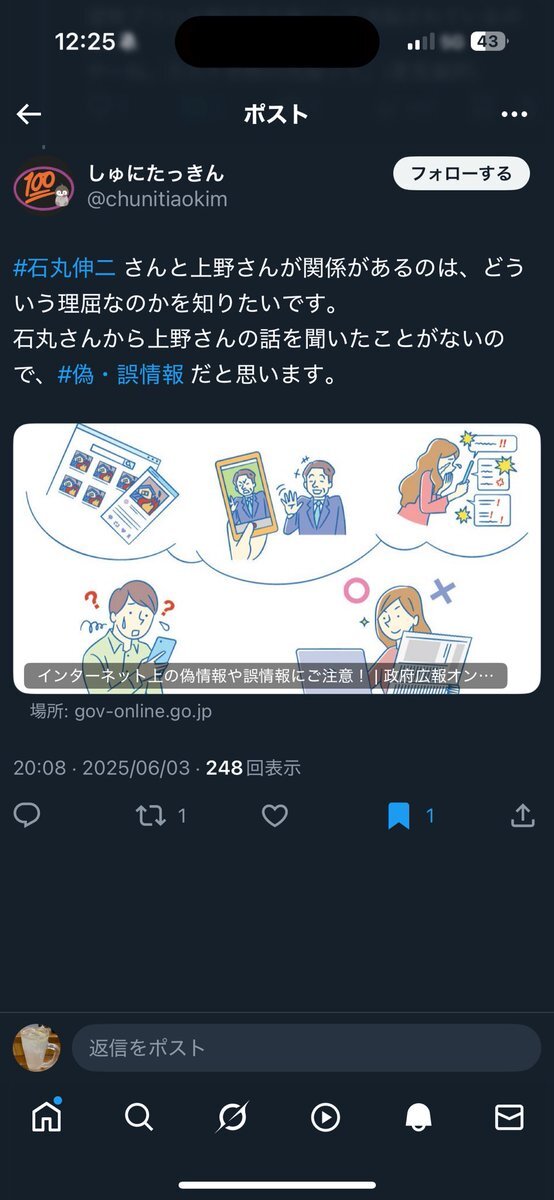Open the @chunitiaokim profile handle
554x1200 pixels.
158,199
